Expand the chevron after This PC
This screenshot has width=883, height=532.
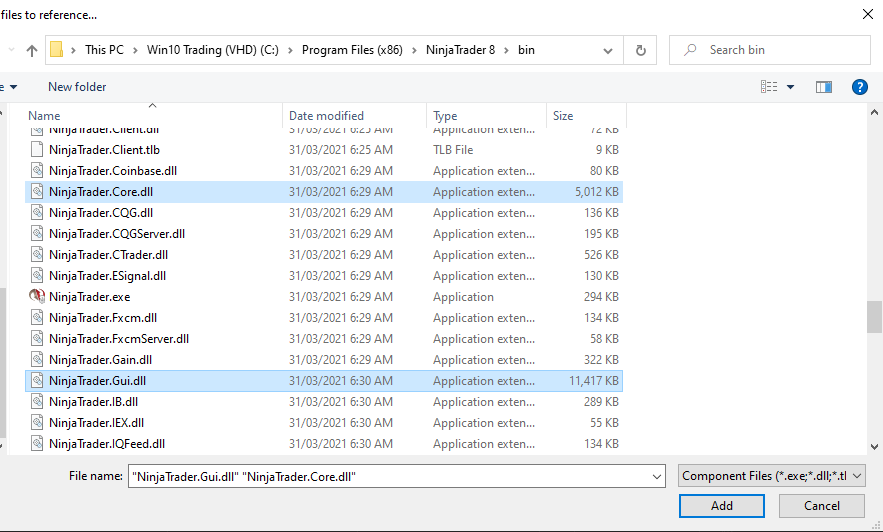(135, 50)
